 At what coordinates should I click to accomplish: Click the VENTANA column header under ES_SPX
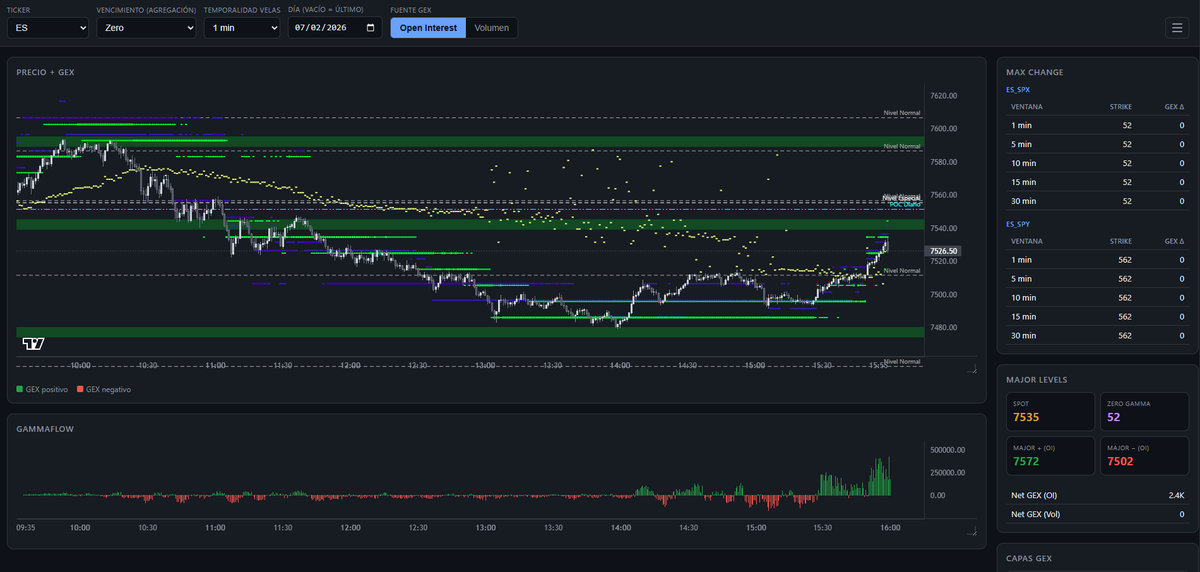click(x=1027, y=106)
